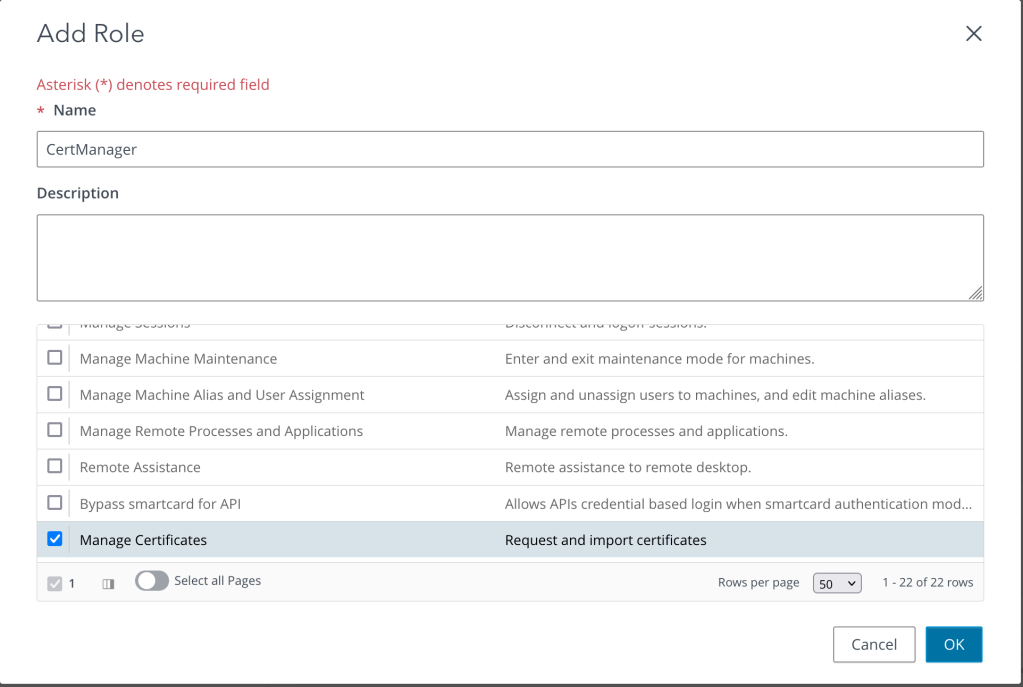
Task: Tick the Manage Remote Processes and Applications checkbox
Action: tap(55, 431)
